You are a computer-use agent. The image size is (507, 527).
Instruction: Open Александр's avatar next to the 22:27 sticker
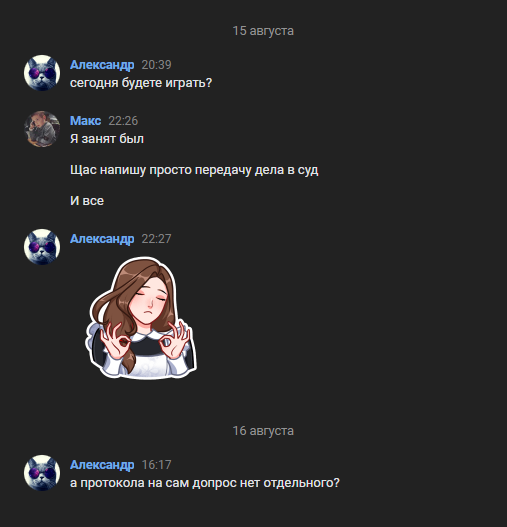[42, 247]
